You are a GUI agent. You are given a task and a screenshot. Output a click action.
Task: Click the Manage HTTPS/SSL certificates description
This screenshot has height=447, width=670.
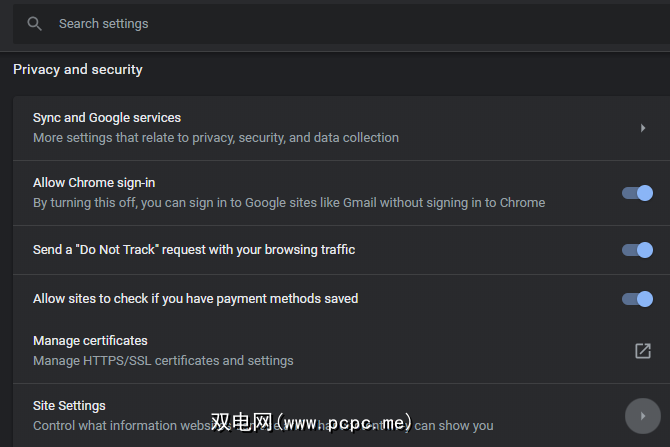click(163, 360)
